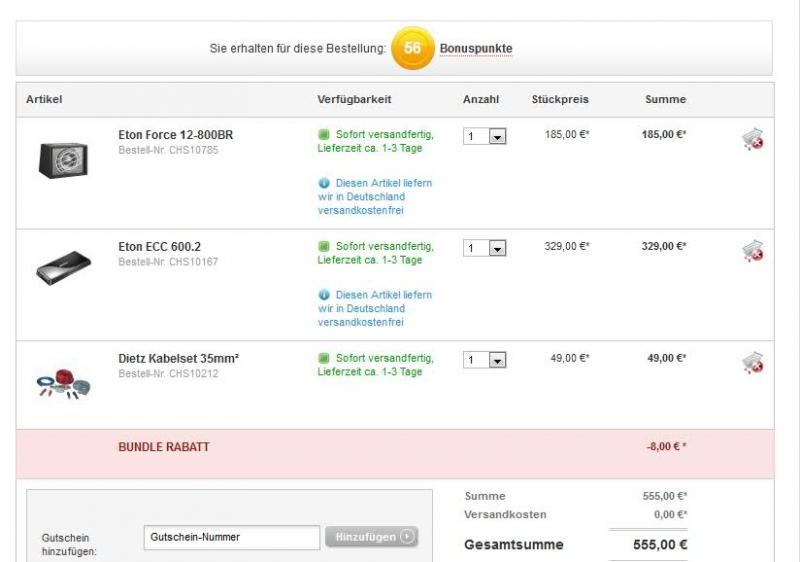Click the BUNDLE RABATT label
This screenshot has height=562, width=800.
[x=164, y=447]
